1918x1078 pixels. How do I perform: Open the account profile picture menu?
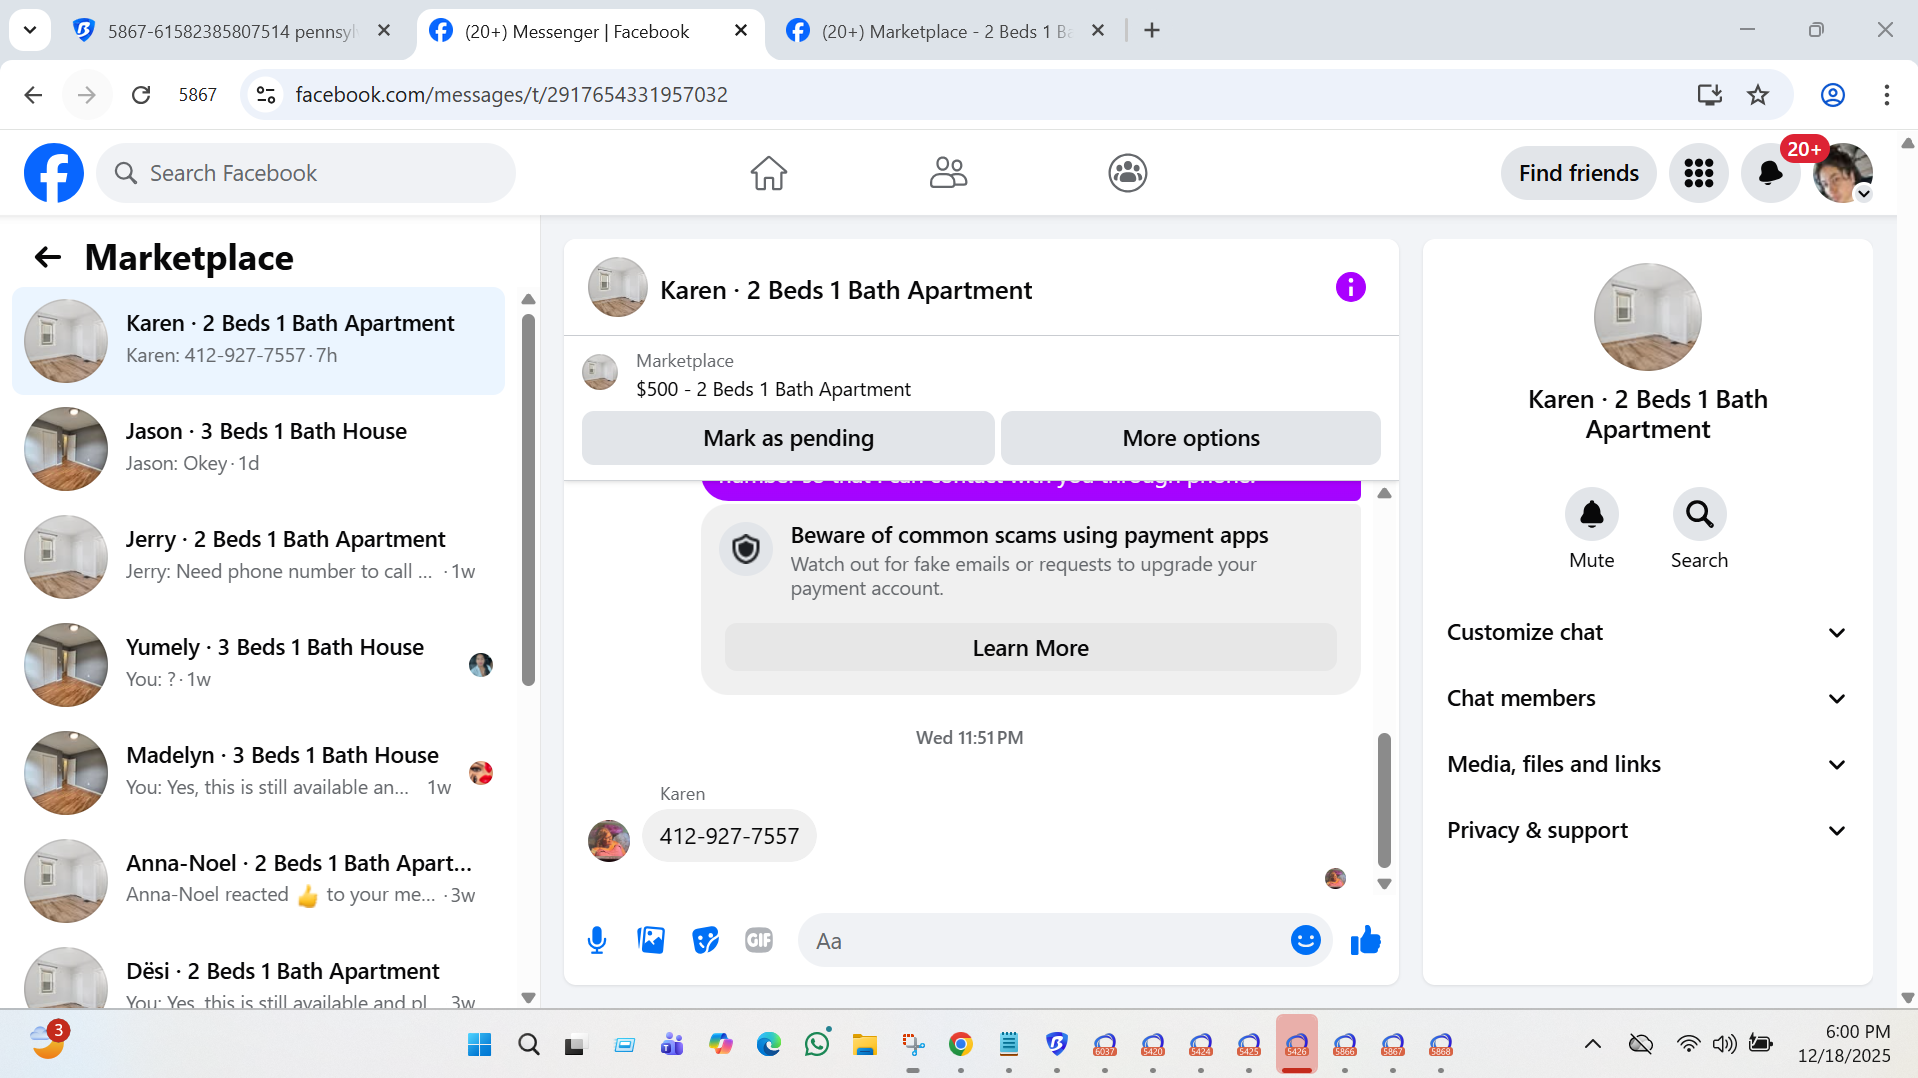point(1842,173)
